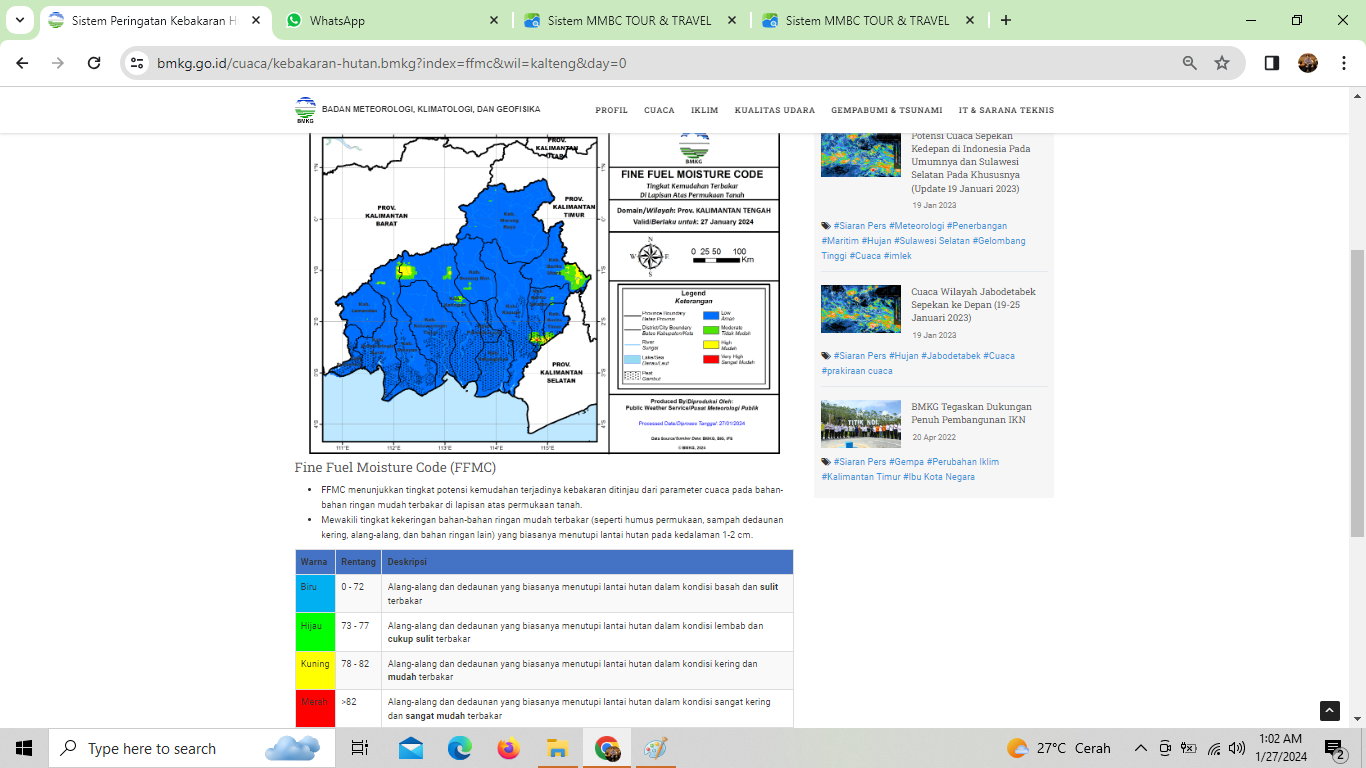
Task: Close the Sistem Peringatan Kebakaran tab
Action: tap(257, 20)
